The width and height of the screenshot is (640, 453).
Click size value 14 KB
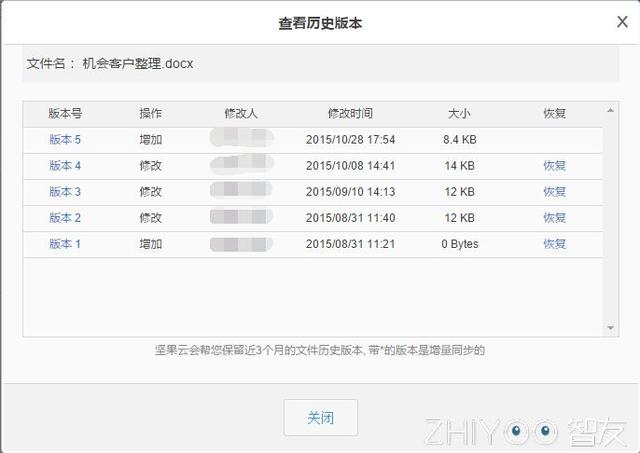460,166
